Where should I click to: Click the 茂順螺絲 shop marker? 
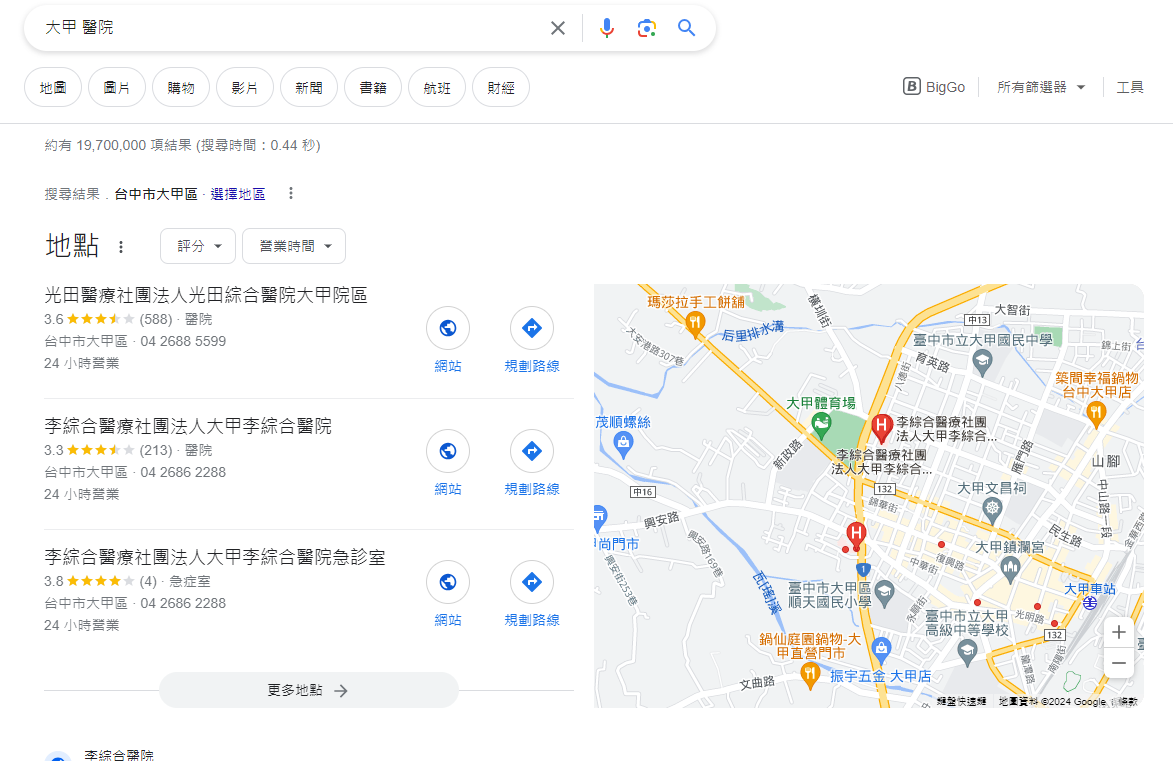click(x=623, y=444)
